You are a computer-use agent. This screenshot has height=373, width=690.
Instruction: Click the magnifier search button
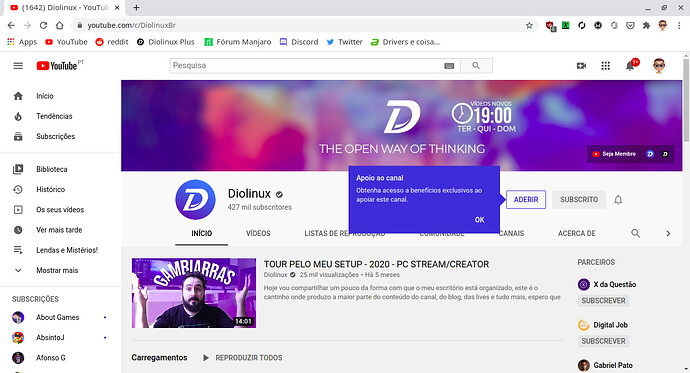pyautogui.click(x=476, y=66)
